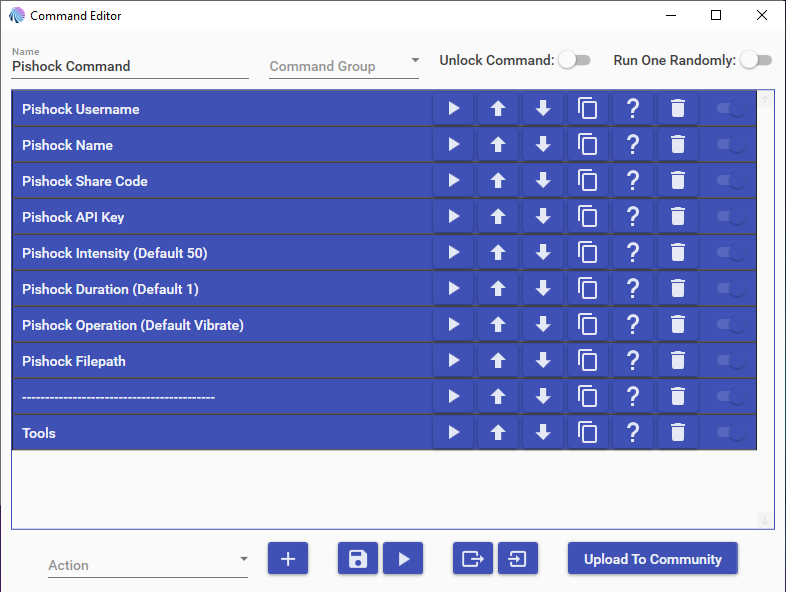
Task: Edit the Name field Pishock Command
Action: [130, 66]
